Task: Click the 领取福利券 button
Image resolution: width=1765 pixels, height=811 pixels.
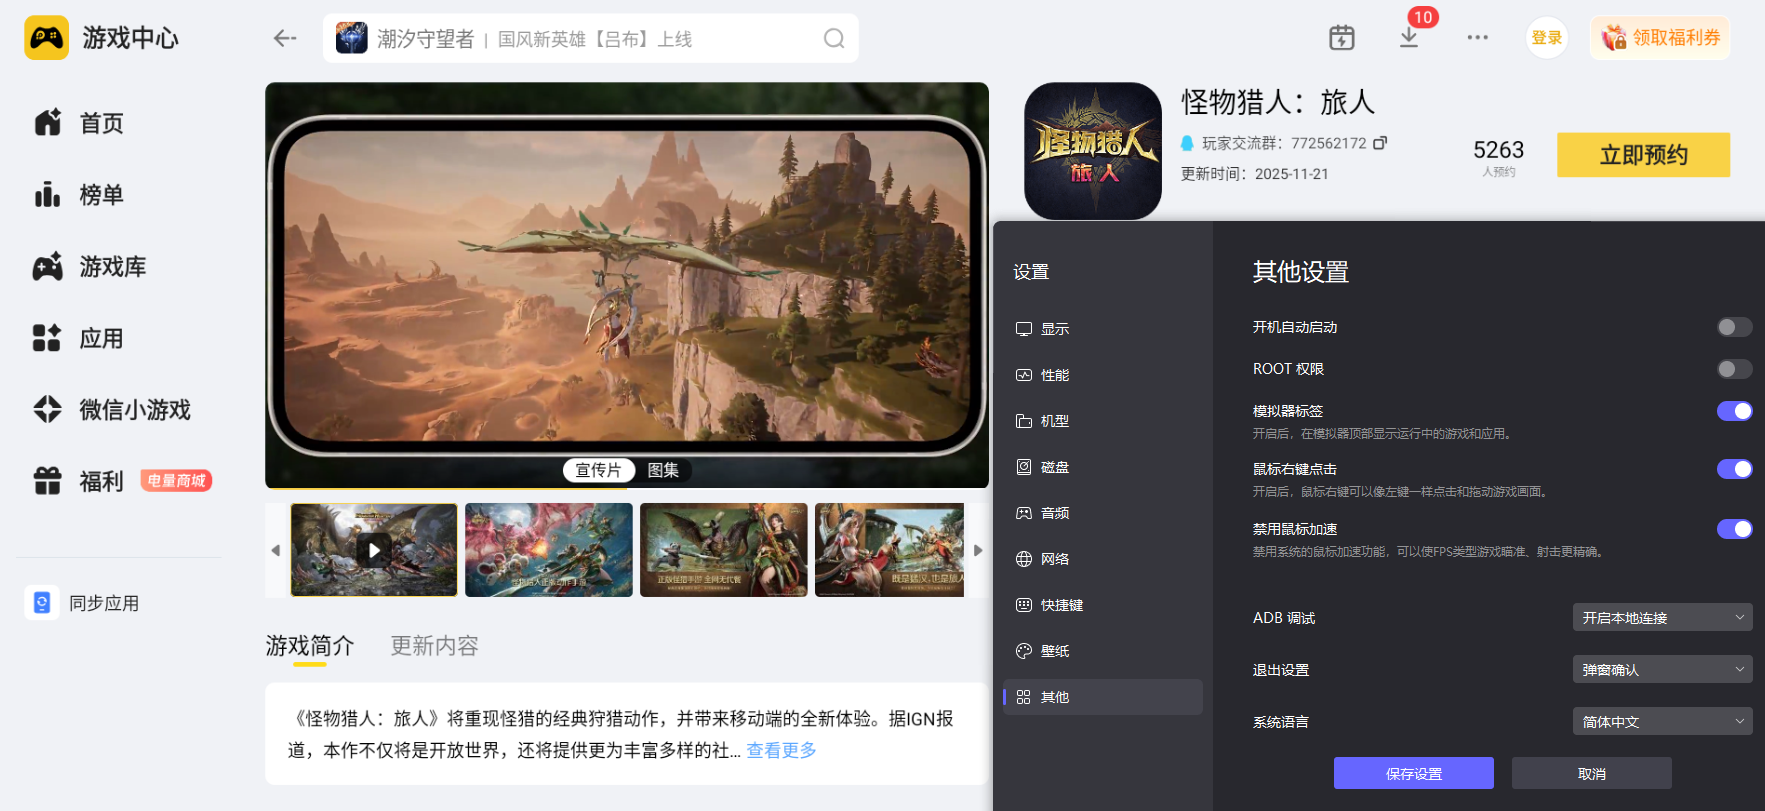Action: point(1660,38)
